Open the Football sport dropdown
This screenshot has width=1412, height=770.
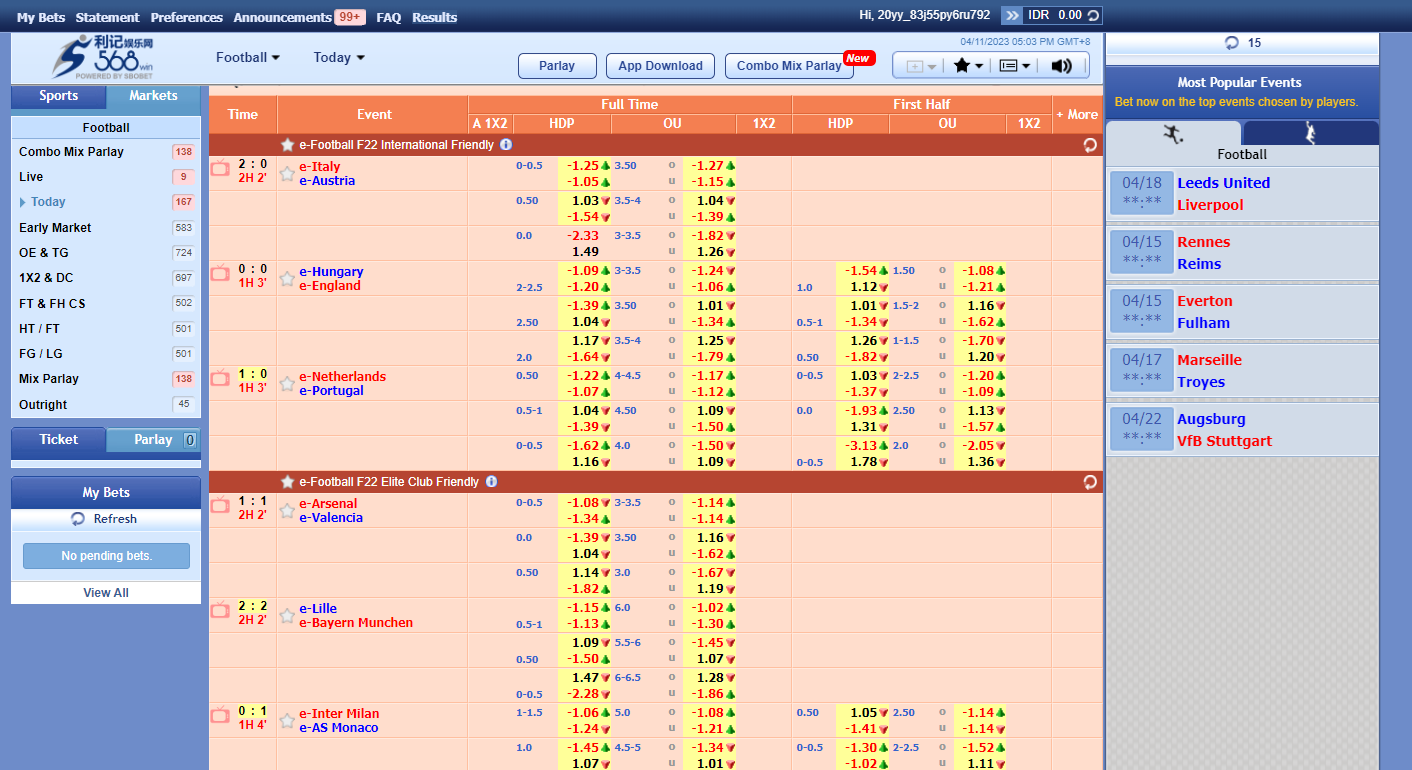click(247, 58)
